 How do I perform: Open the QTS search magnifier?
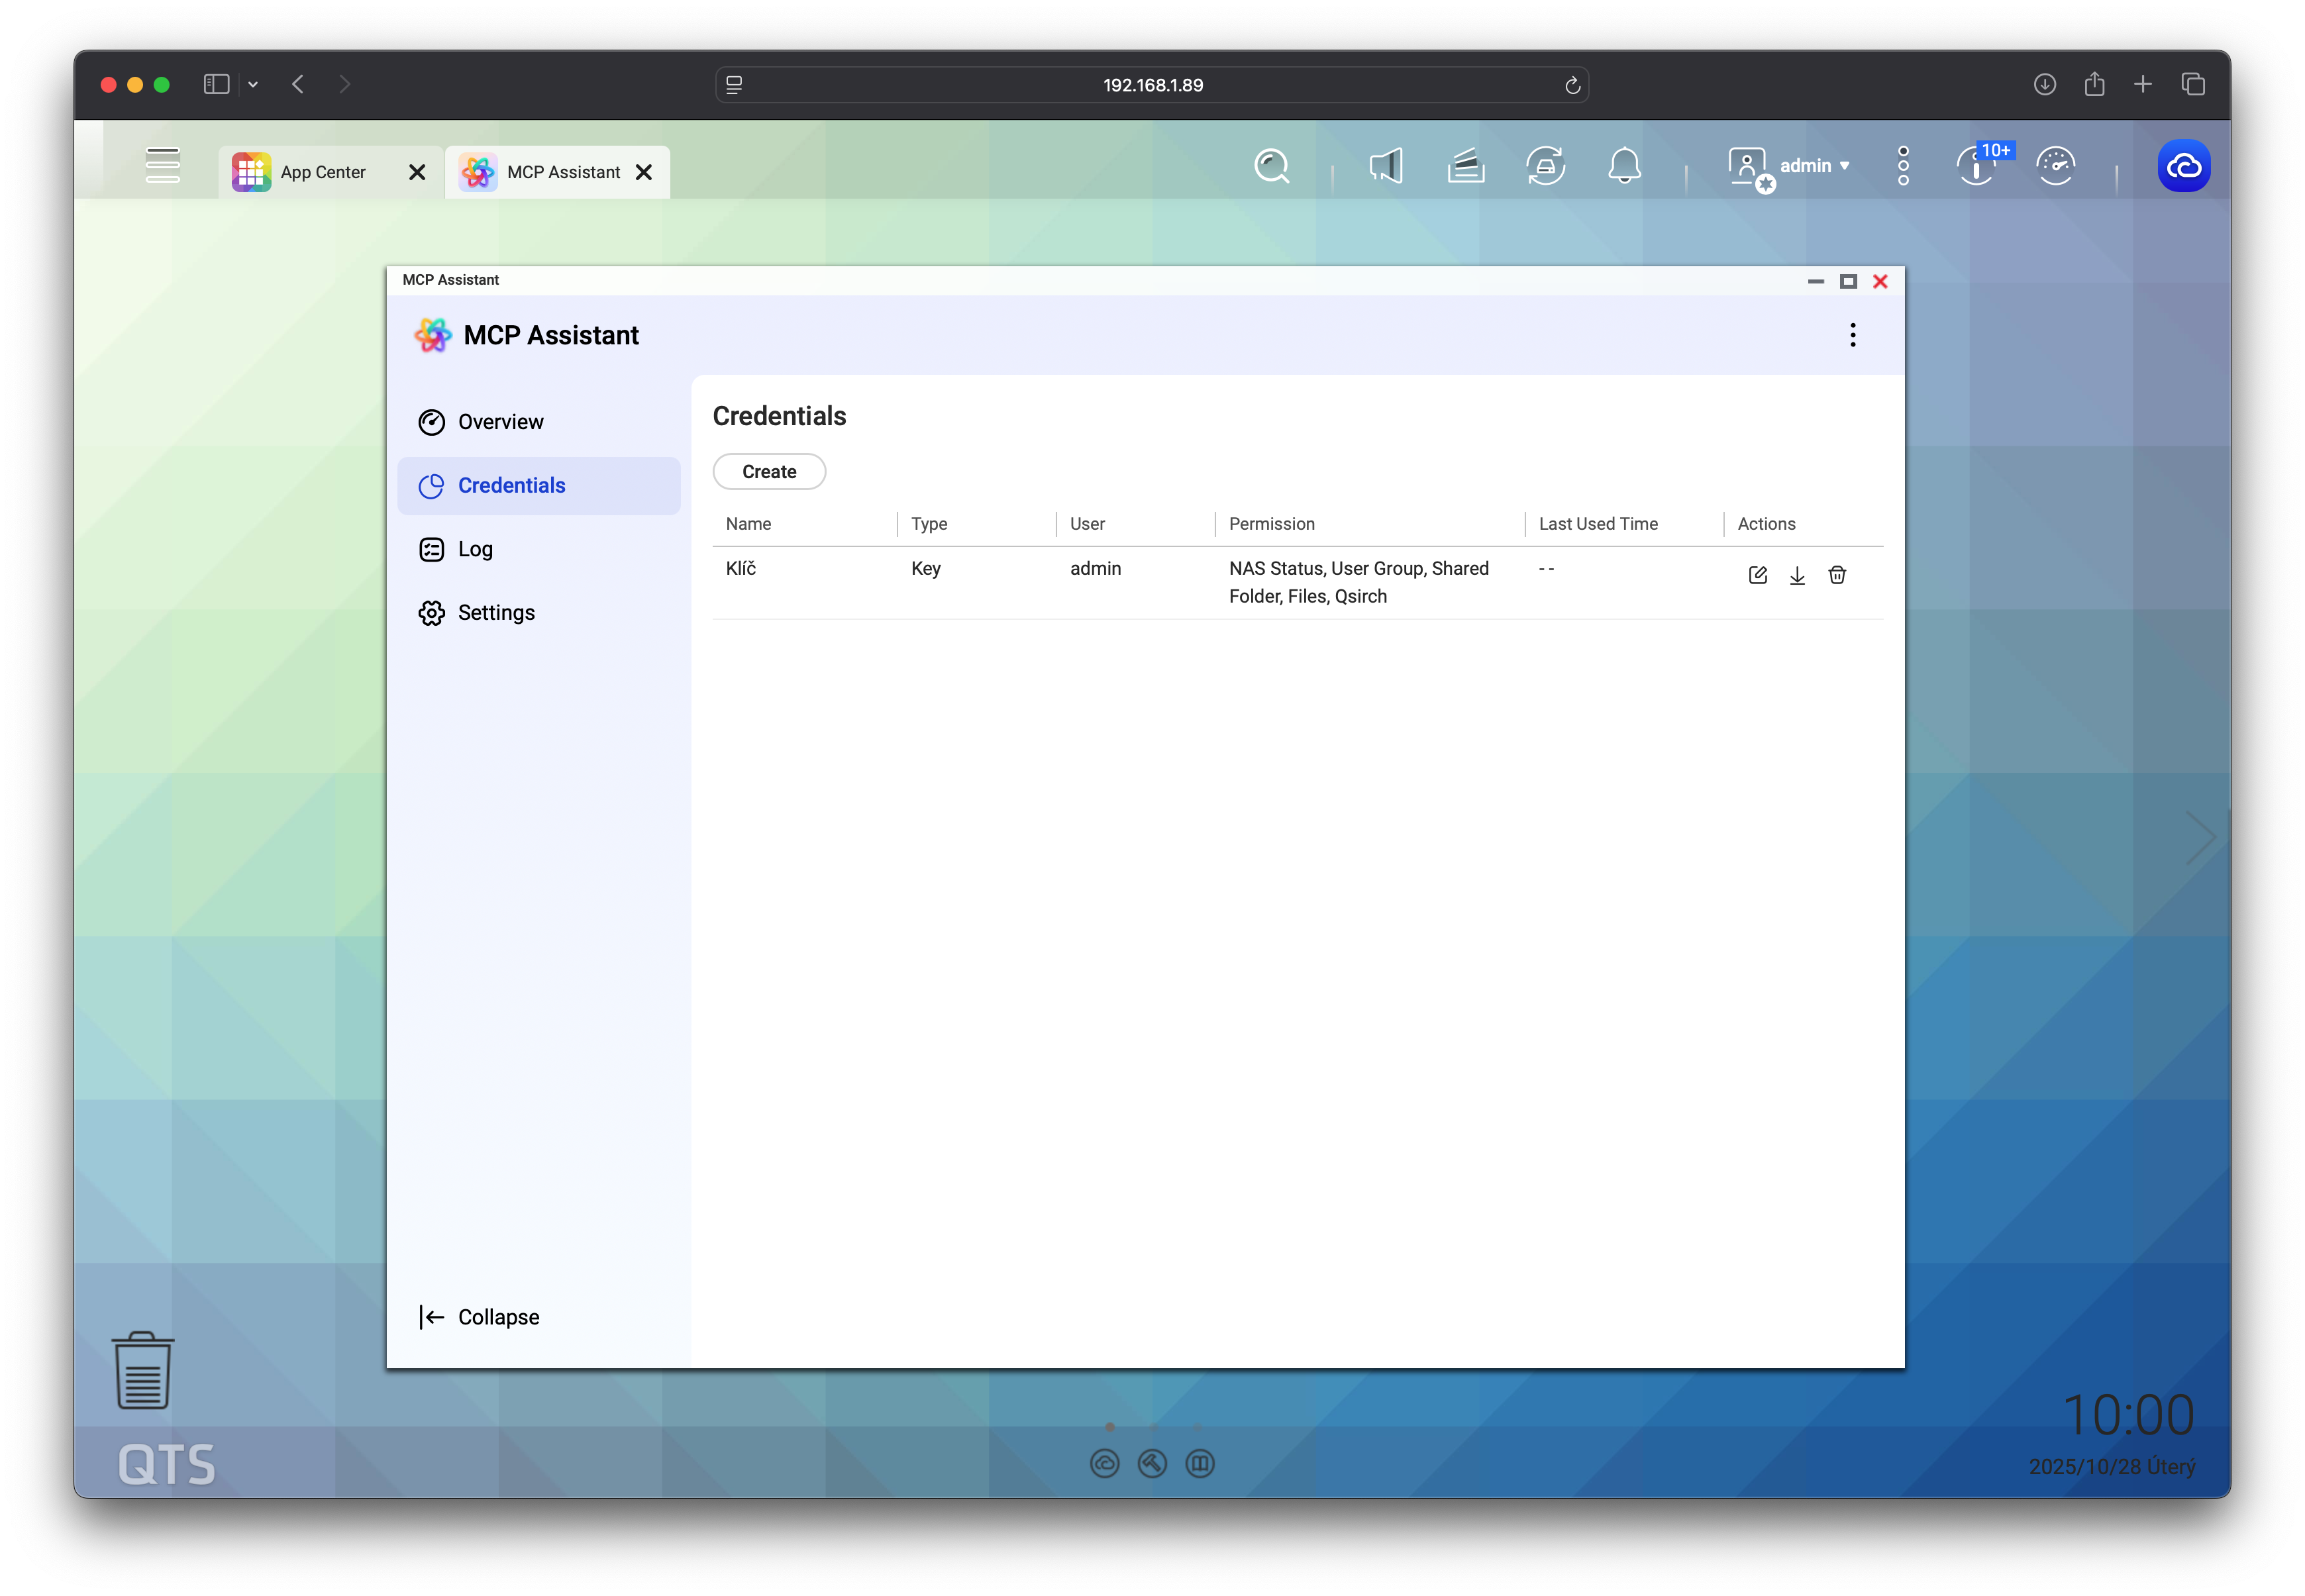coord(1272,166)
